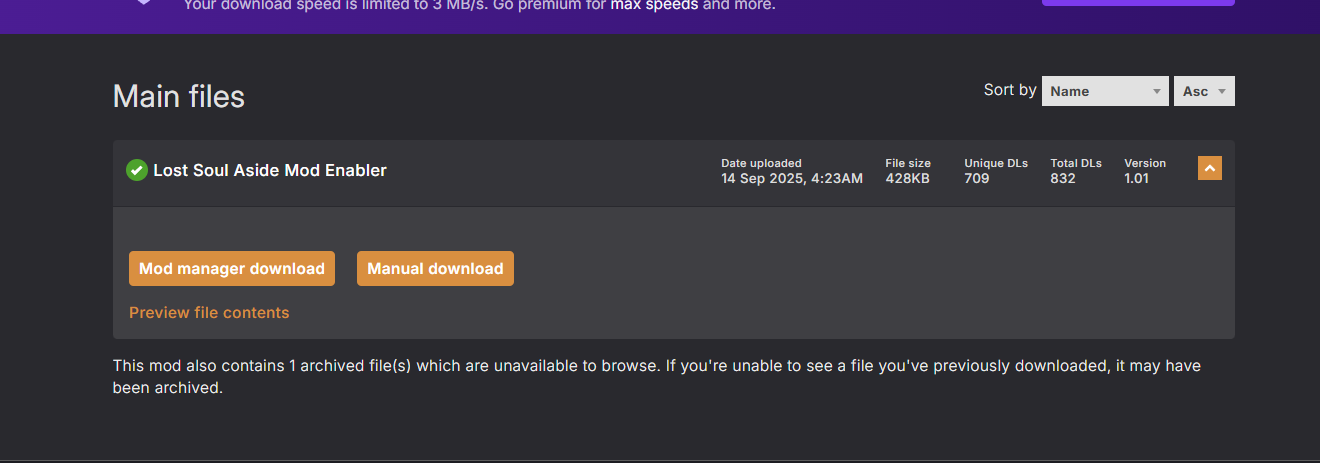Viewport: 1320px width, 463px height.
Task: Click the empty area right of Manual download
Action: click(850, 270)
